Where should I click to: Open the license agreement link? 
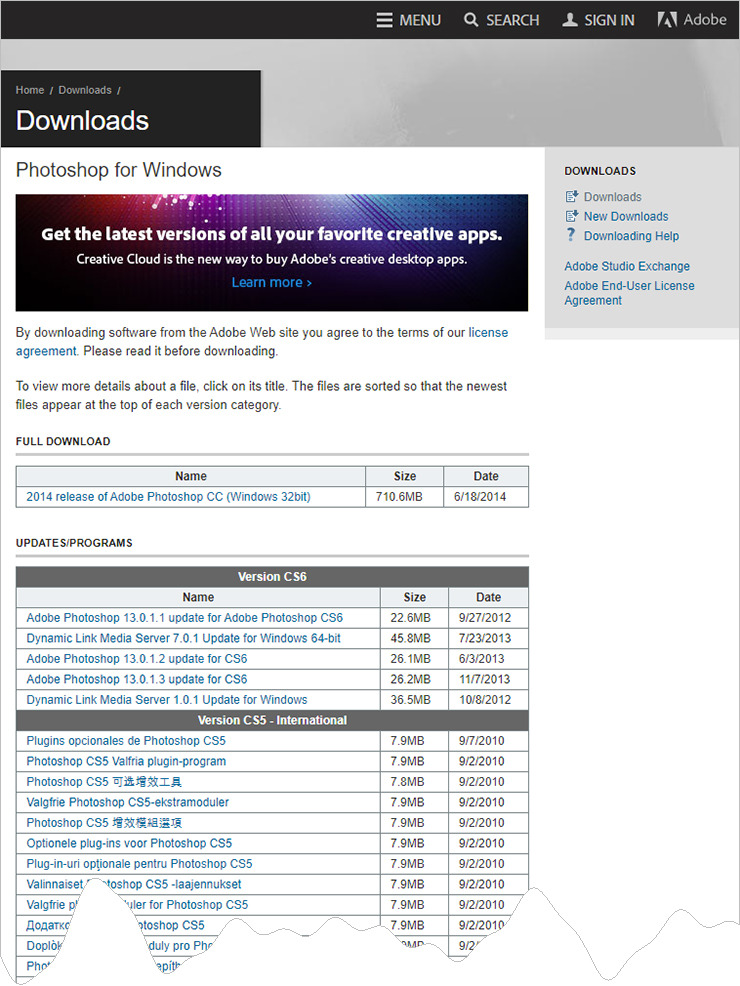(x=488, y=333)
